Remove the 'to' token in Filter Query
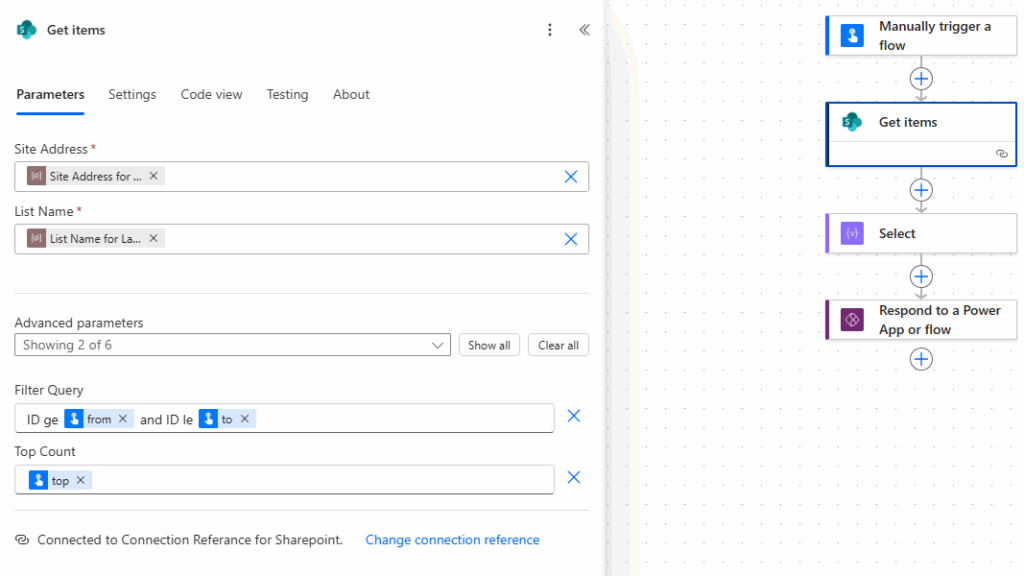This screenshot has height=576, width=1024. pos(245,419)
